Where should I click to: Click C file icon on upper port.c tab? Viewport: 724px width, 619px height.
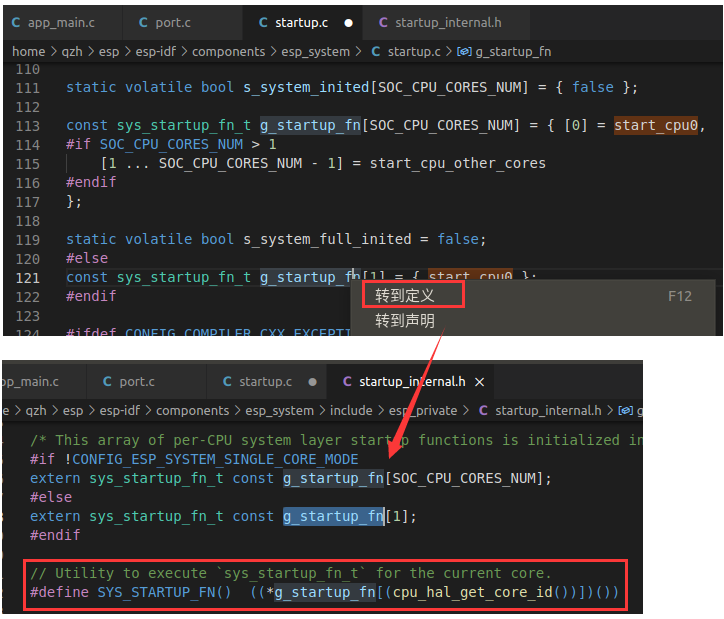(x=143, y=23)
